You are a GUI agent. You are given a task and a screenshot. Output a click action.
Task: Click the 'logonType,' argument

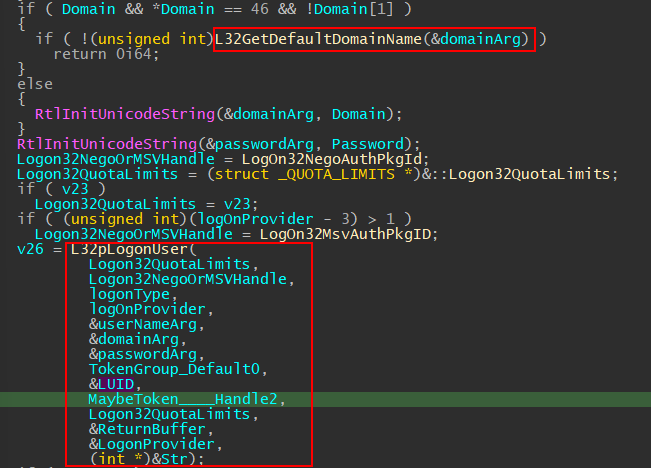click(x=133, y=294)
